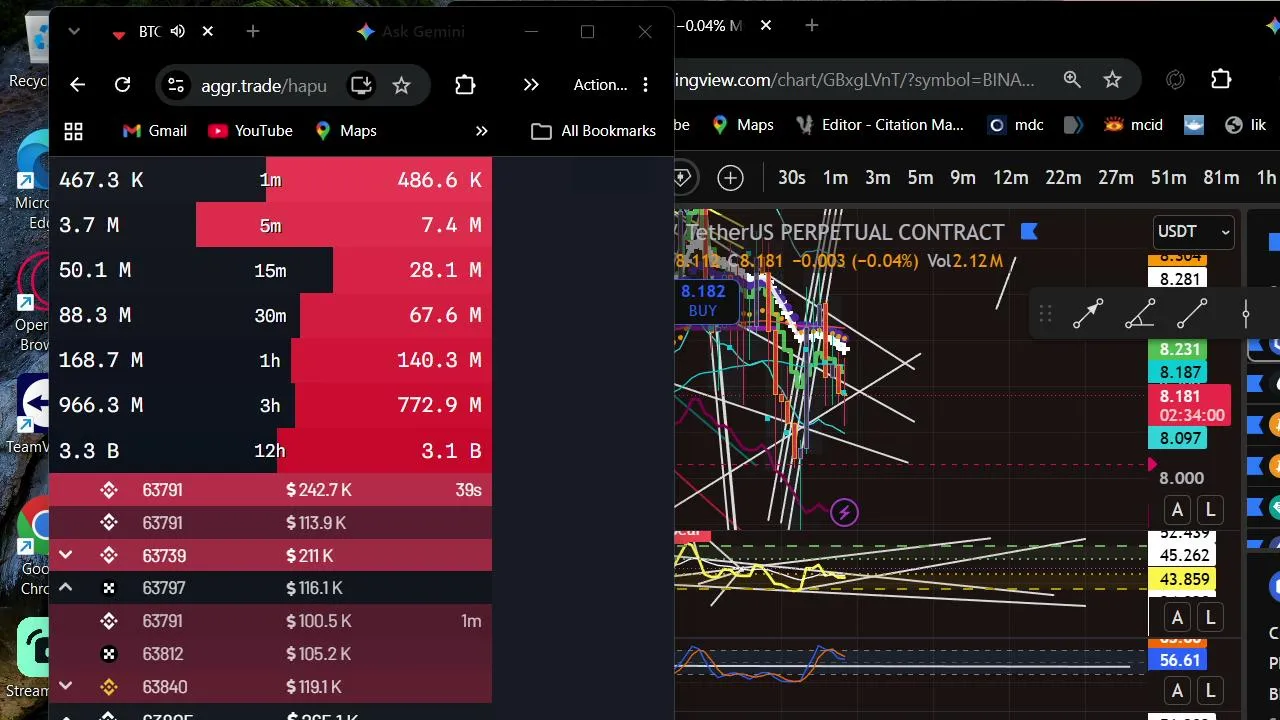
Task: Click the purple lightning bolt on chart
Action: (x=844, y=513)
